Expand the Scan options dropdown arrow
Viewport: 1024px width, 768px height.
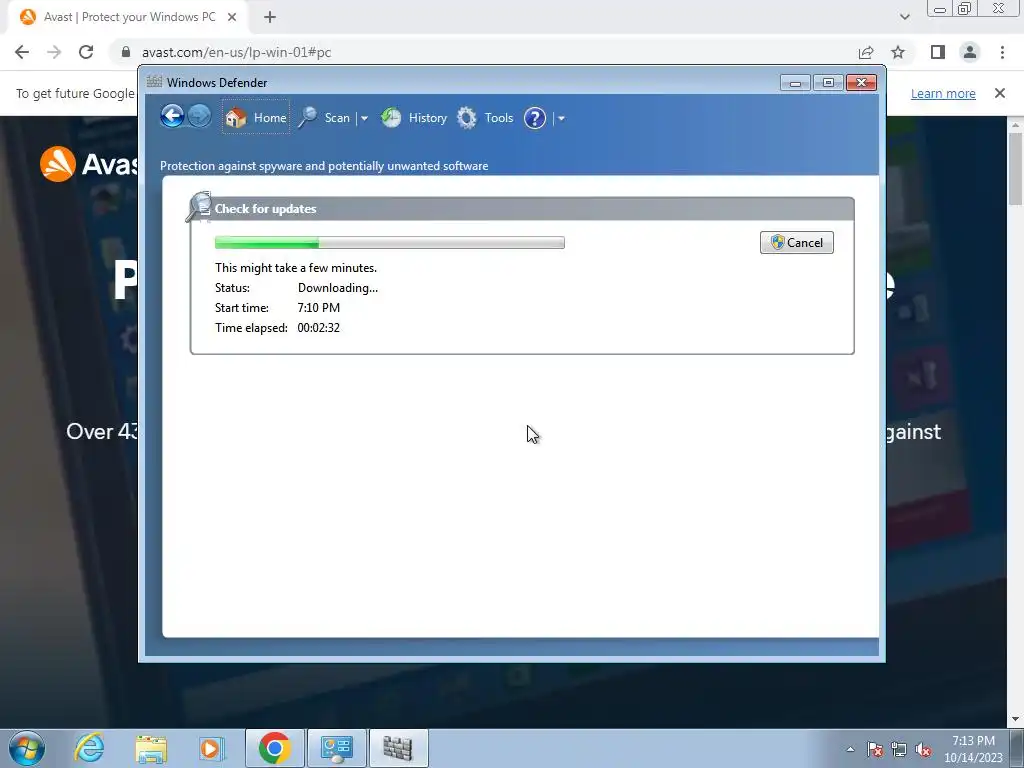364,118
